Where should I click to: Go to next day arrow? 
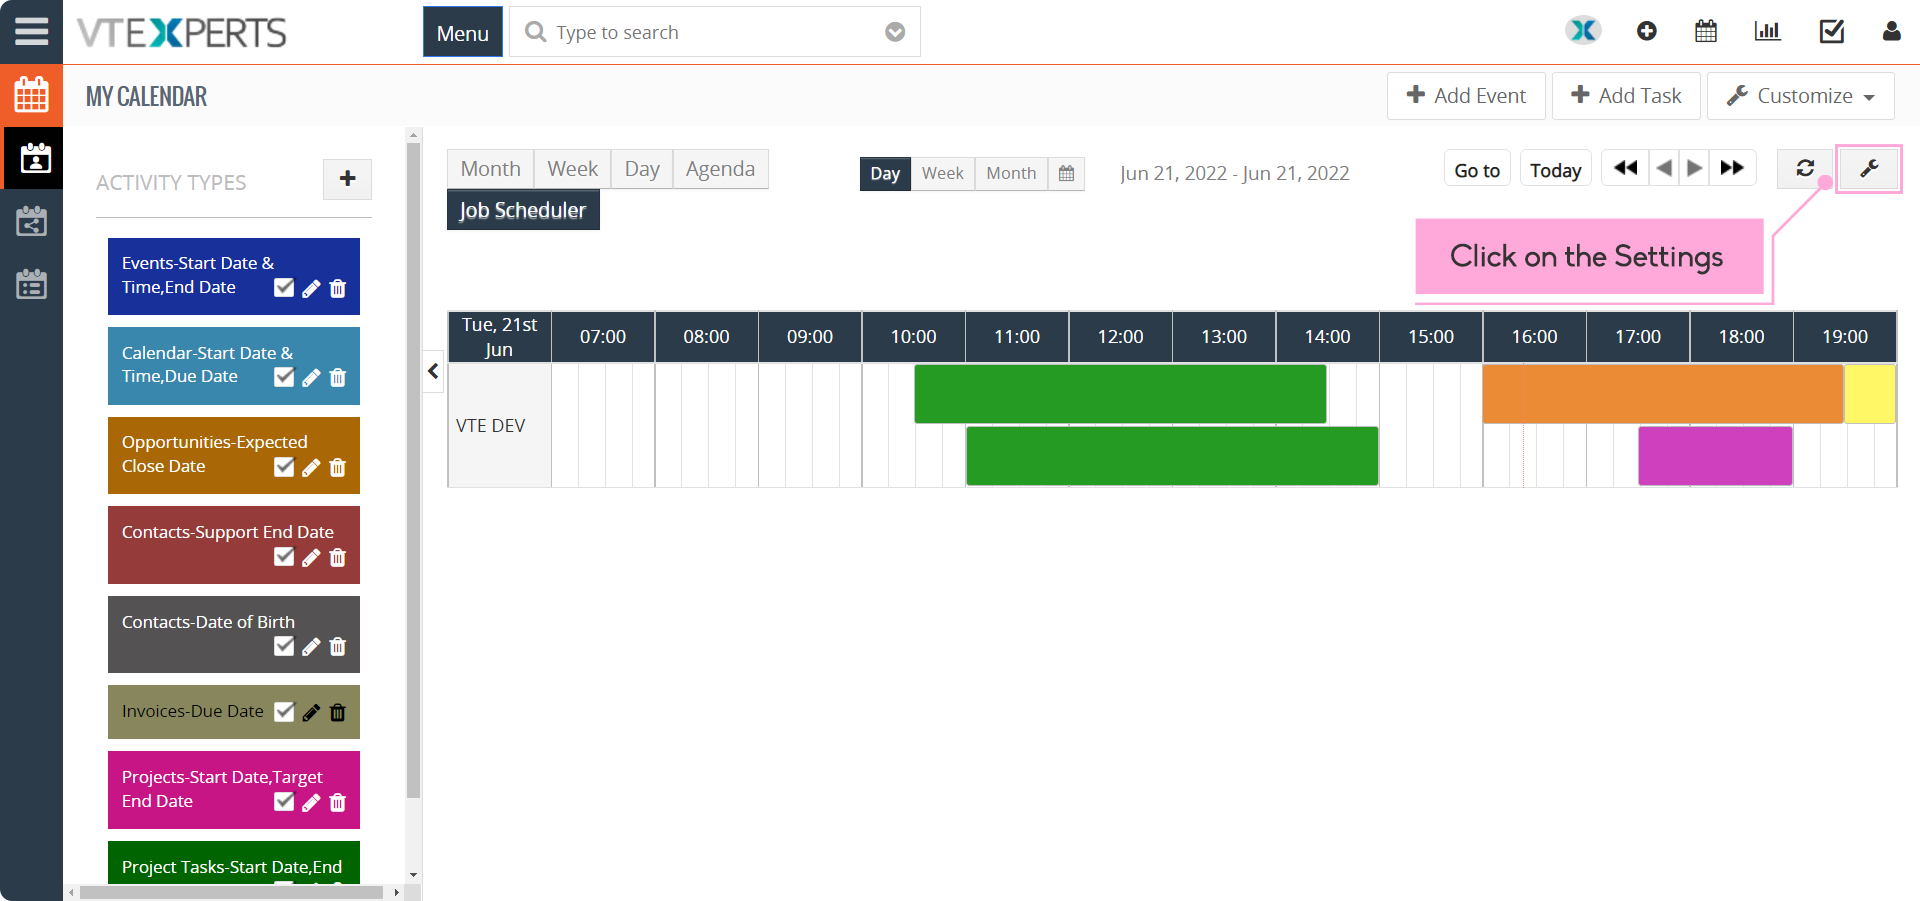tap(1694, 168)
